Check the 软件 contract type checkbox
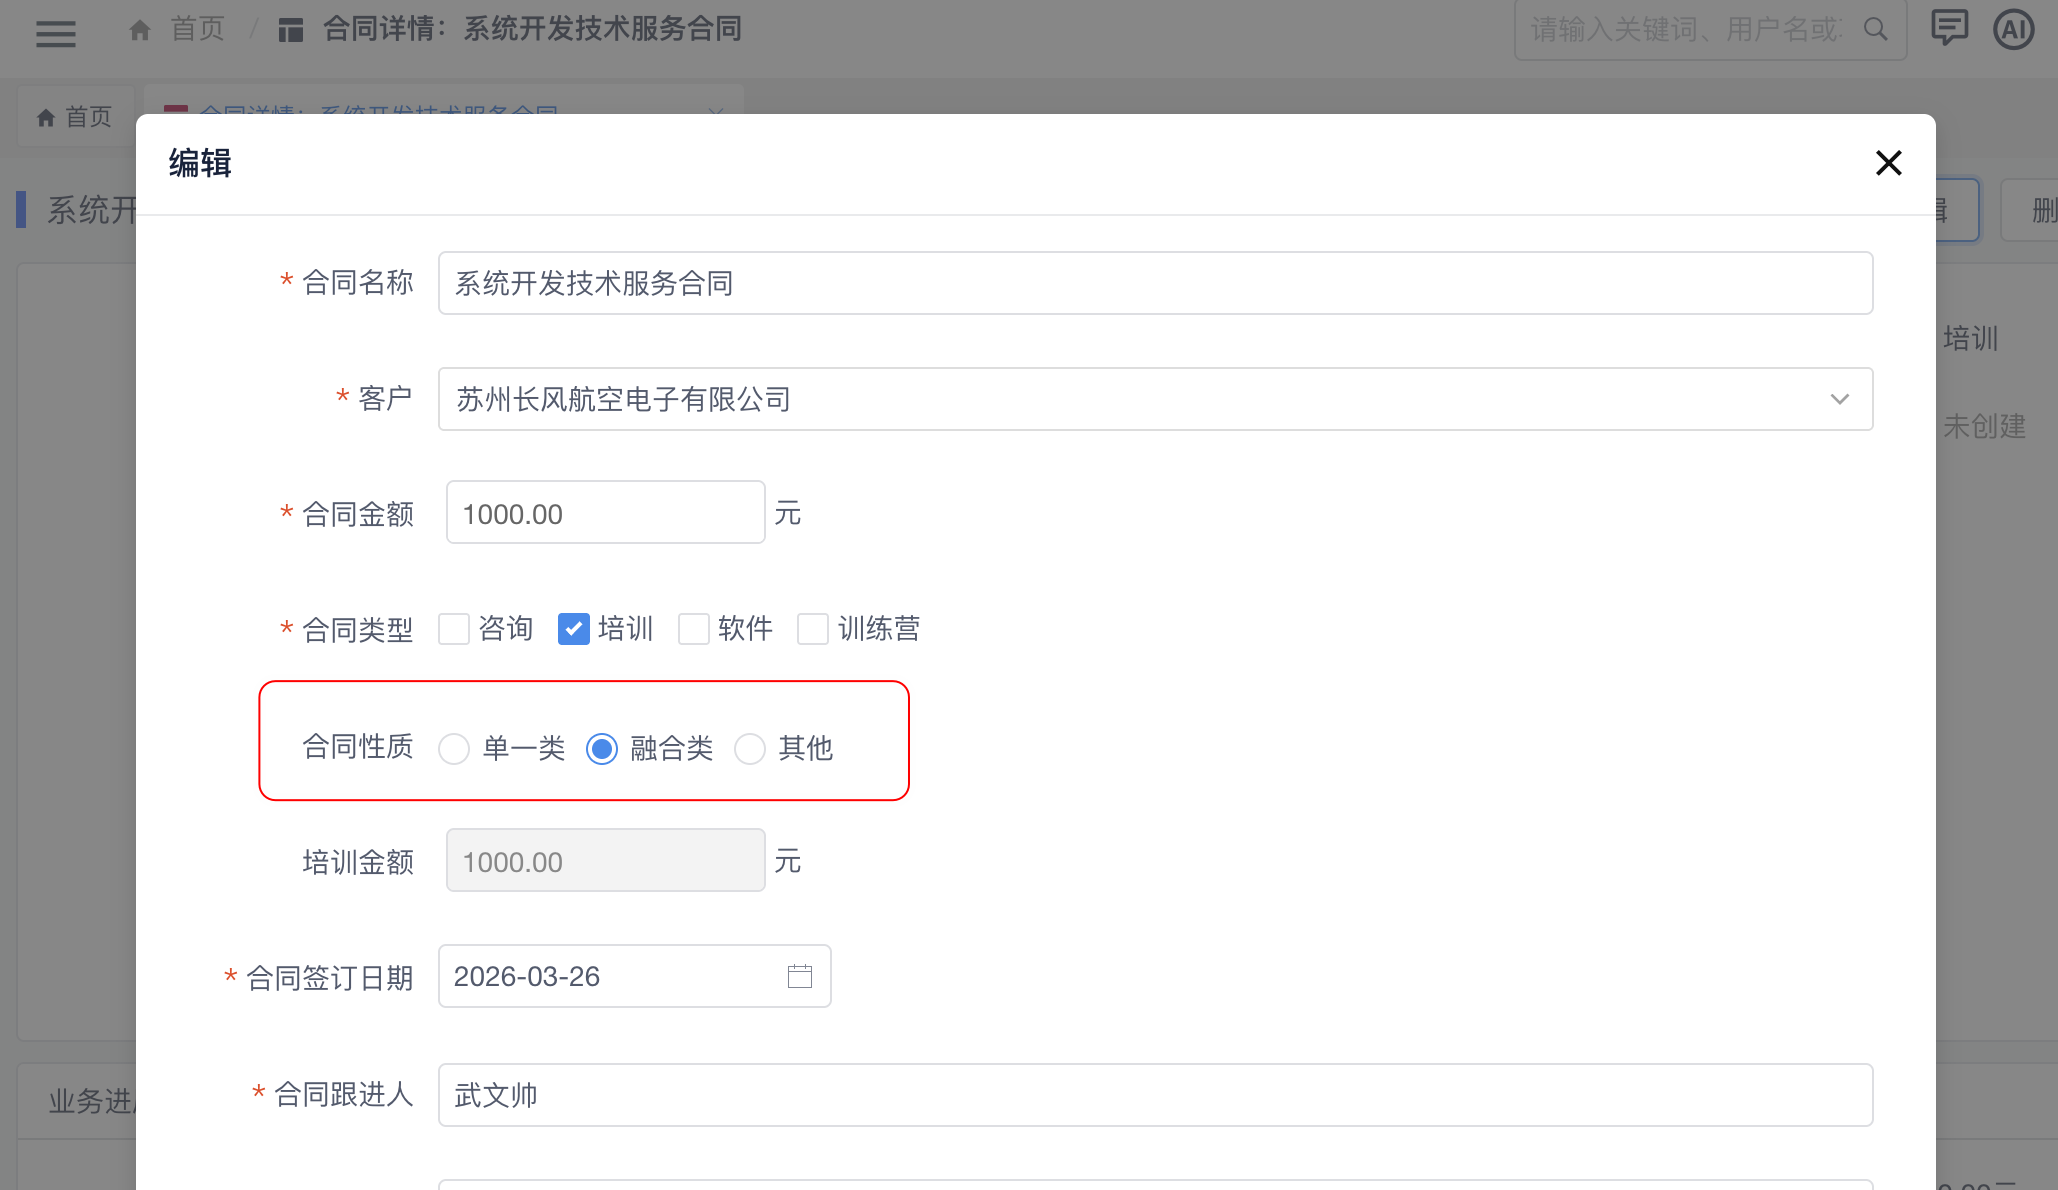This screenshot has width=2058, height=1190. [694, 629]
